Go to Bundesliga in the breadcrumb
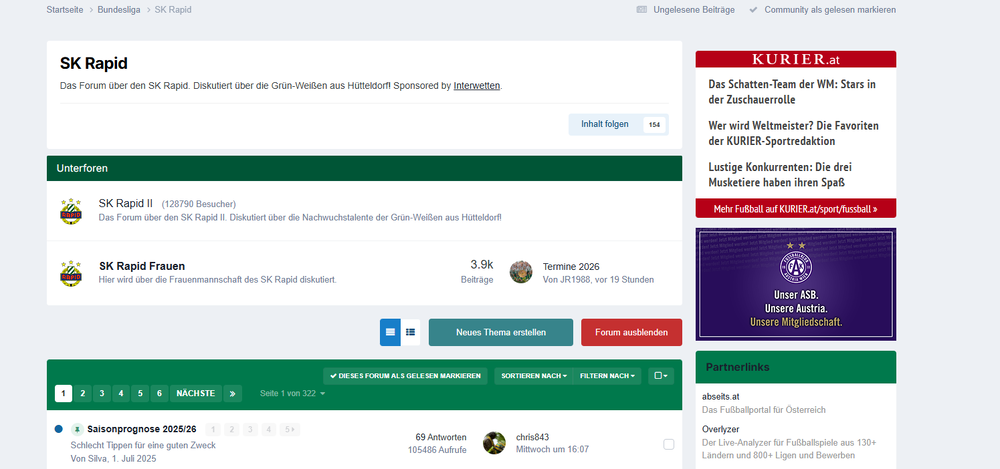Viewport: 1000px width, 469px height. point(119,10)
